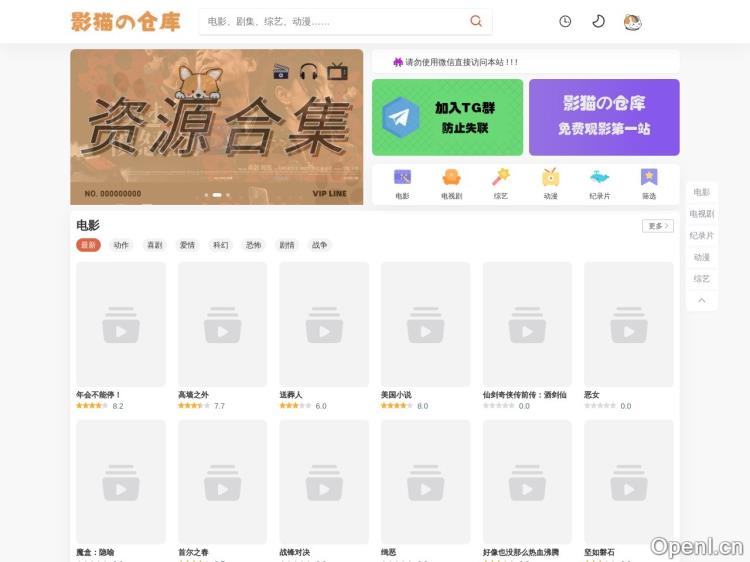Click 高墙之外 title link

click(x=193, y=395)
